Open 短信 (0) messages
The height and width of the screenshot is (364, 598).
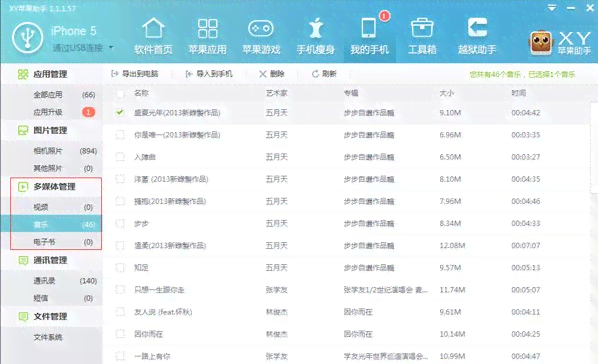51,298
